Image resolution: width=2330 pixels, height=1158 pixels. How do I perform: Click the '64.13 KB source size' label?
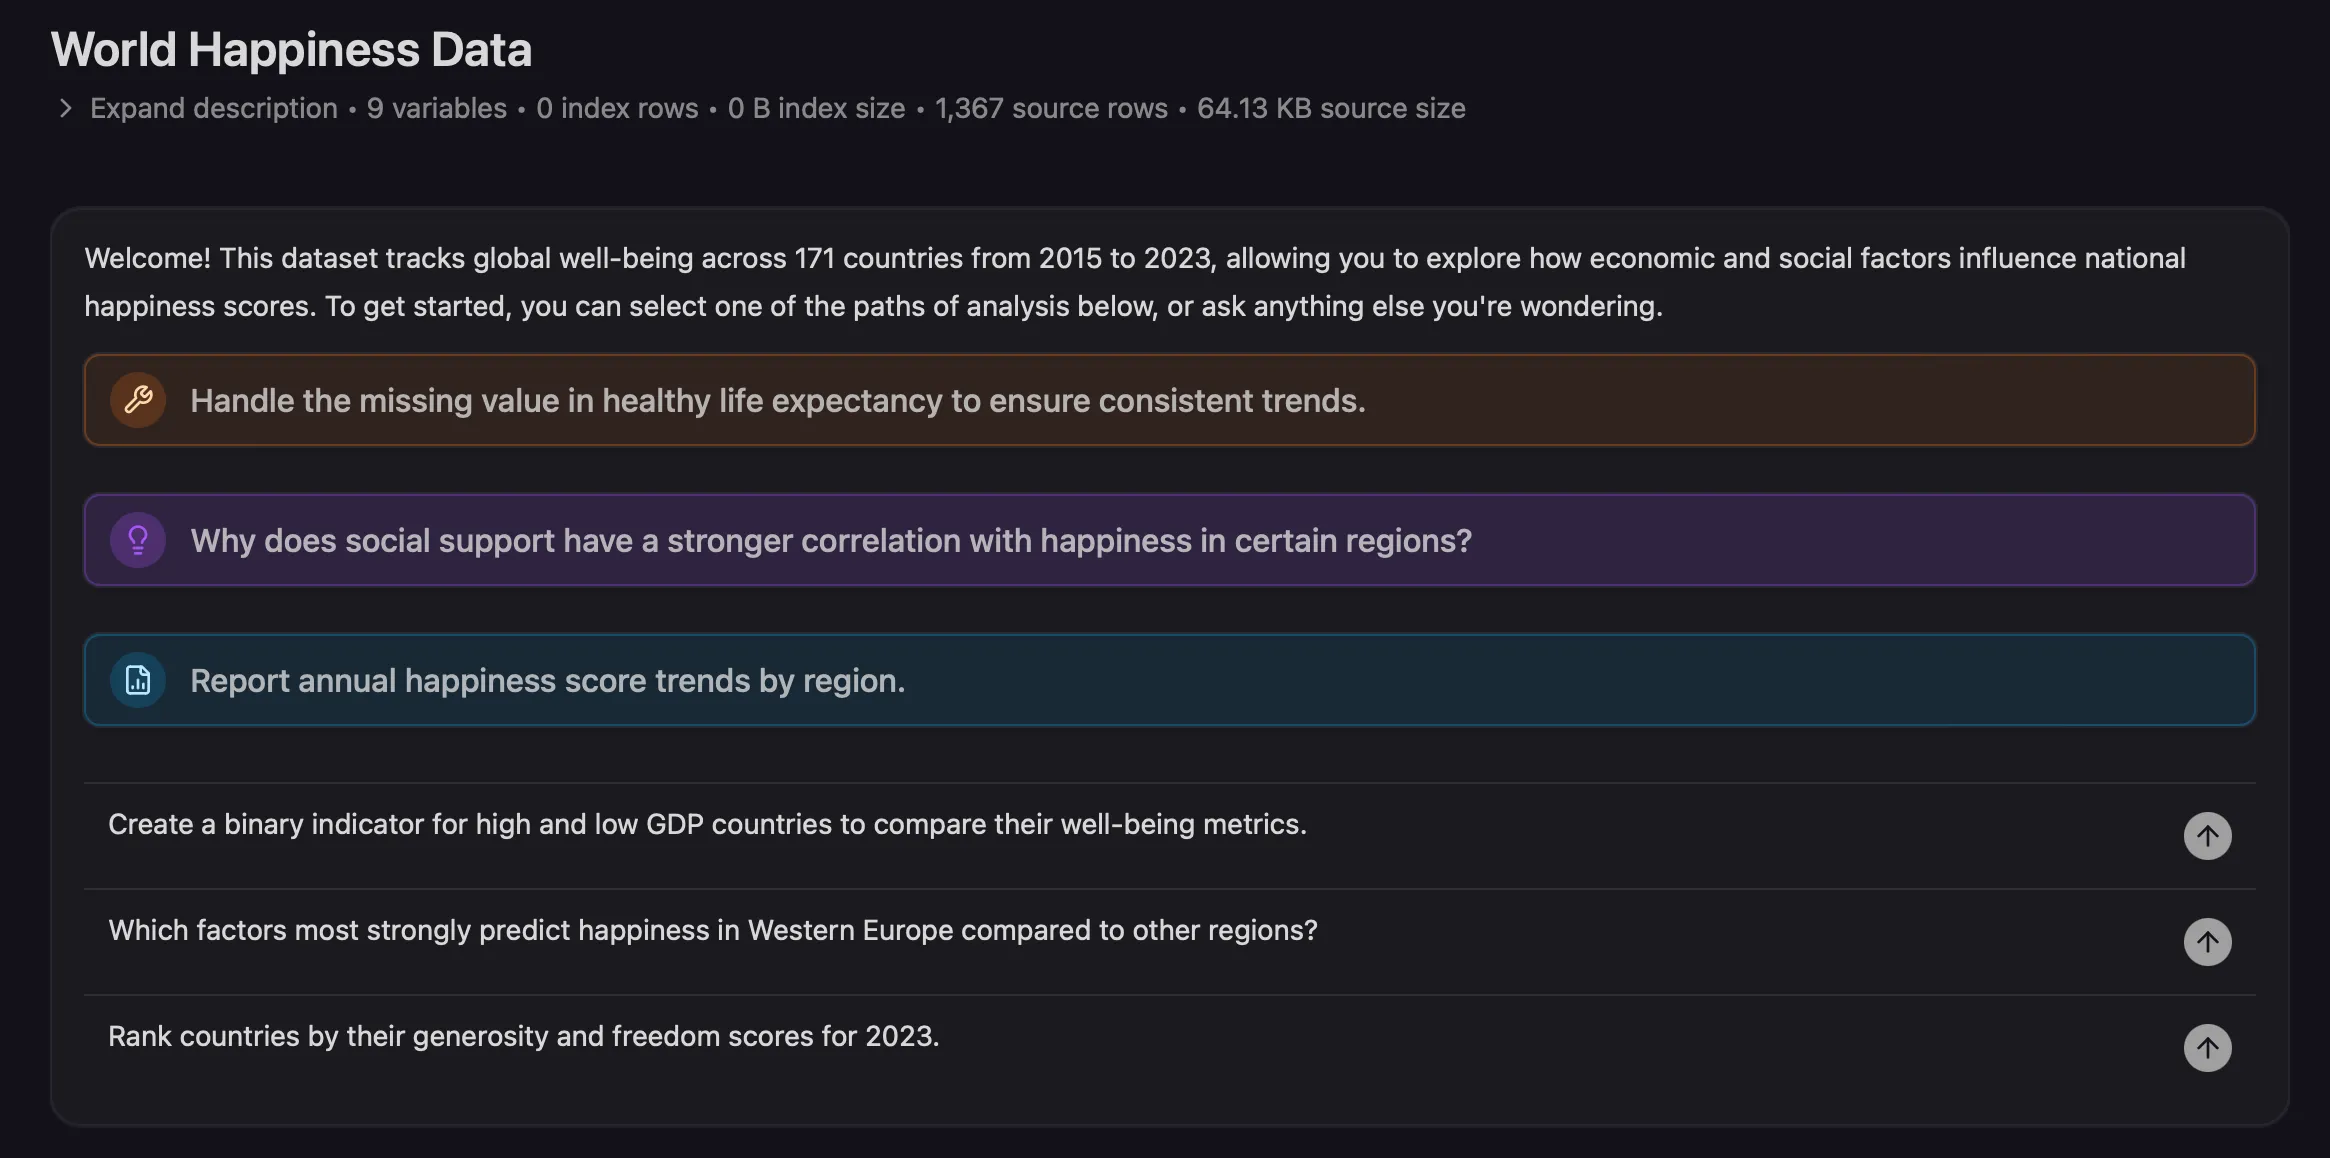[1331, 108]
